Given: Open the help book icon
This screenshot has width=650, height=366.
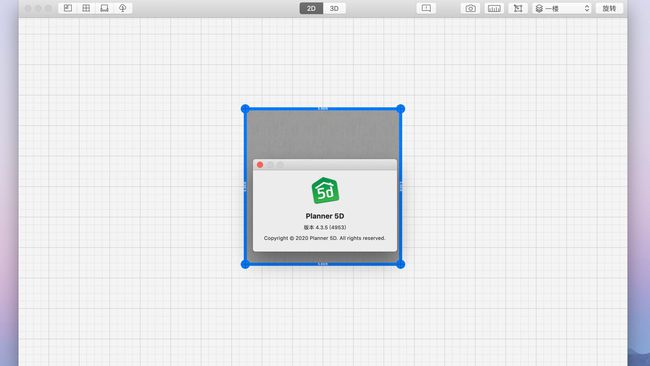Looking at the screenshot, I should click(x=426, y=8).
